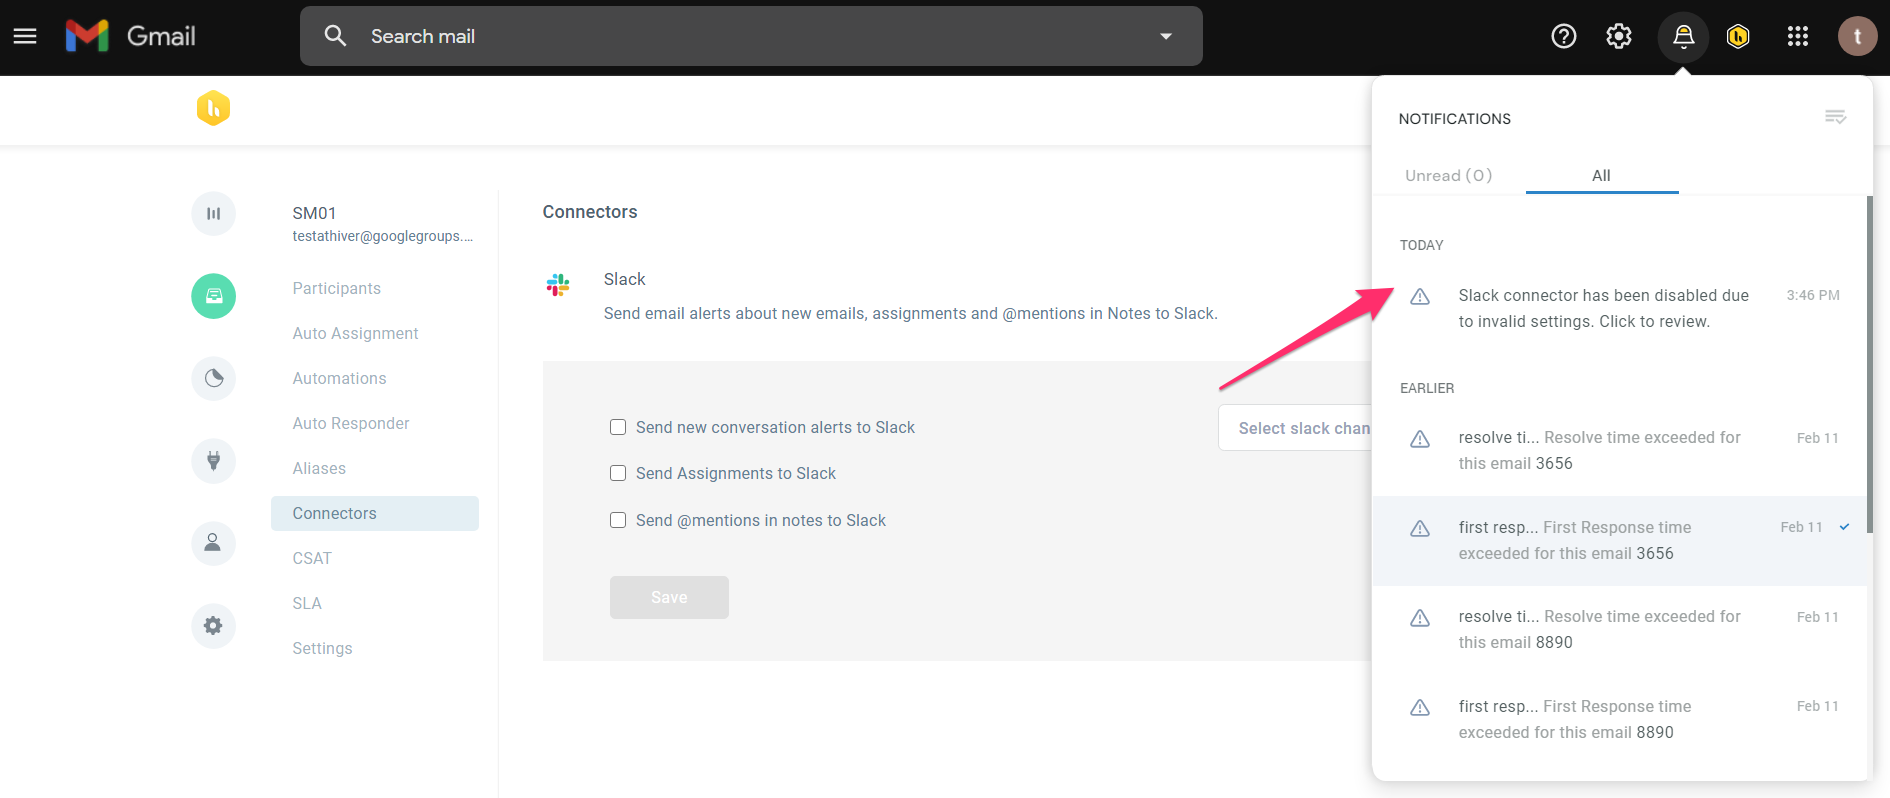Click the yellow Hiver logo below header

click(x=213, y=108)
